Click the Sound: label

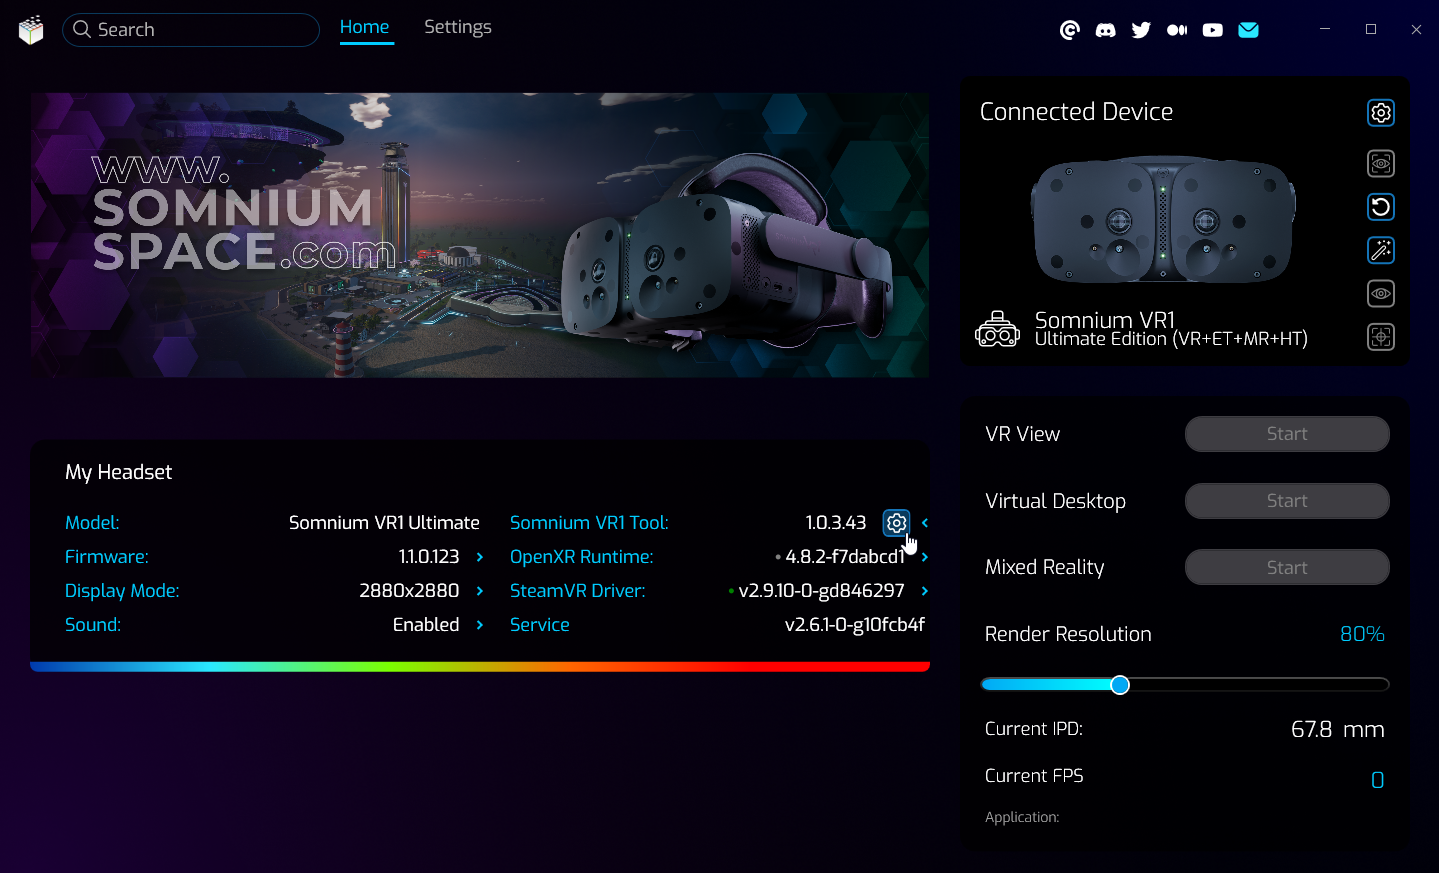click(93, 625)
